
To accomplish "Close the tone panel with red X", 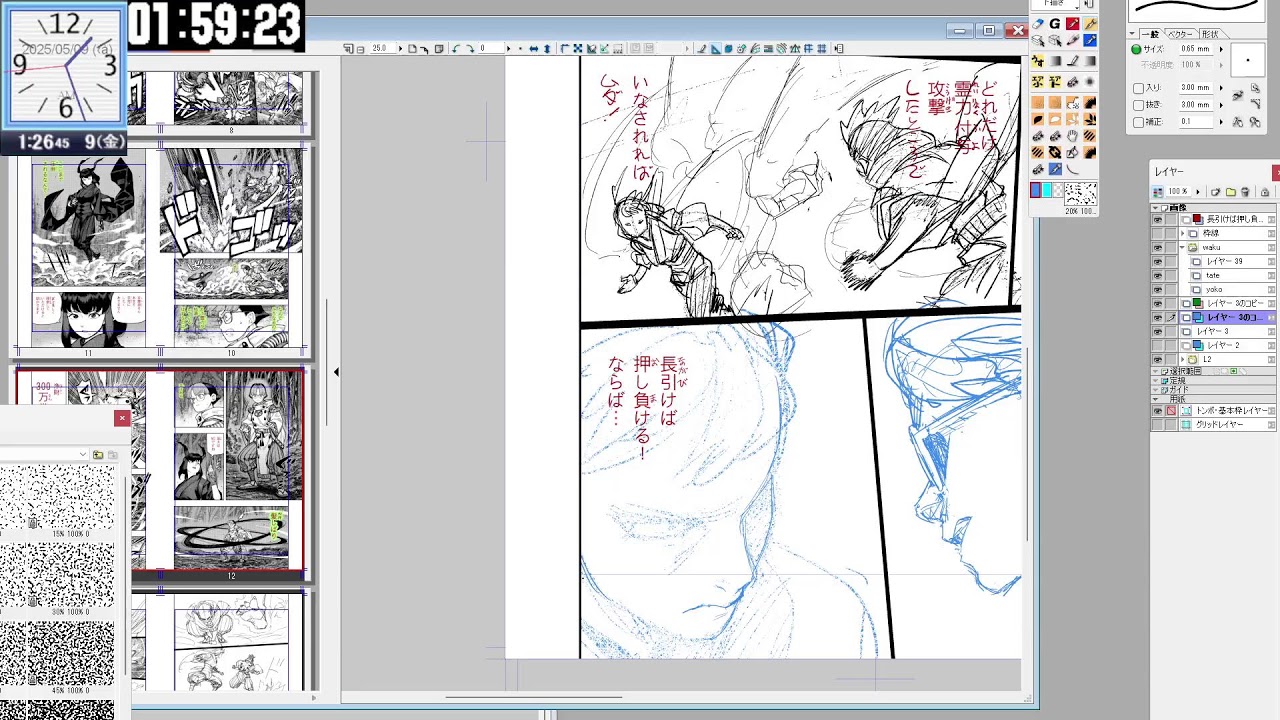I will click(x=122, y=418).
